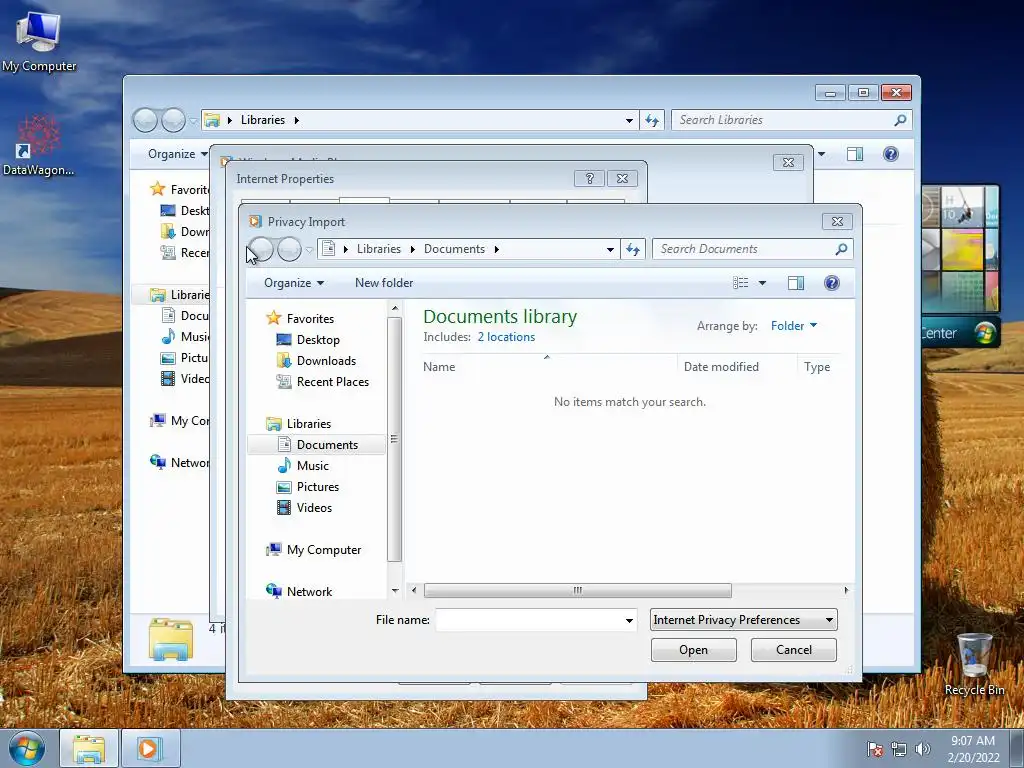Click the volume speaker tray icon
This screenshot has width=1024, height=768.
(922, 749)
